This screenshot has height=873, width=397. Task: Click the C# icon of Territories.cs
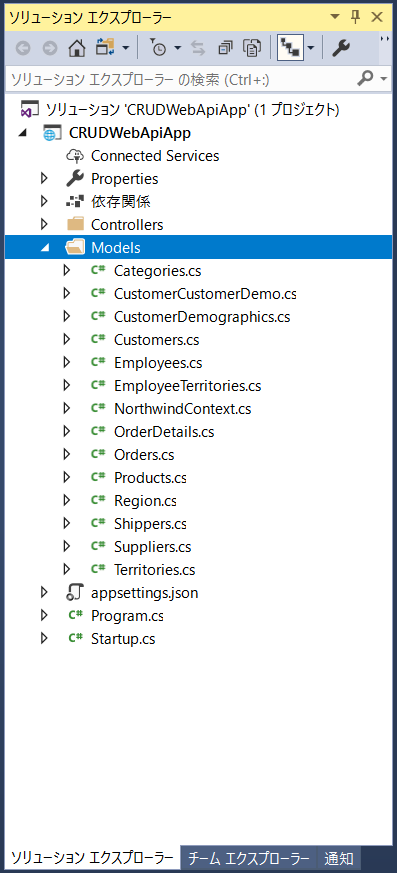click(x=99, y=568)
